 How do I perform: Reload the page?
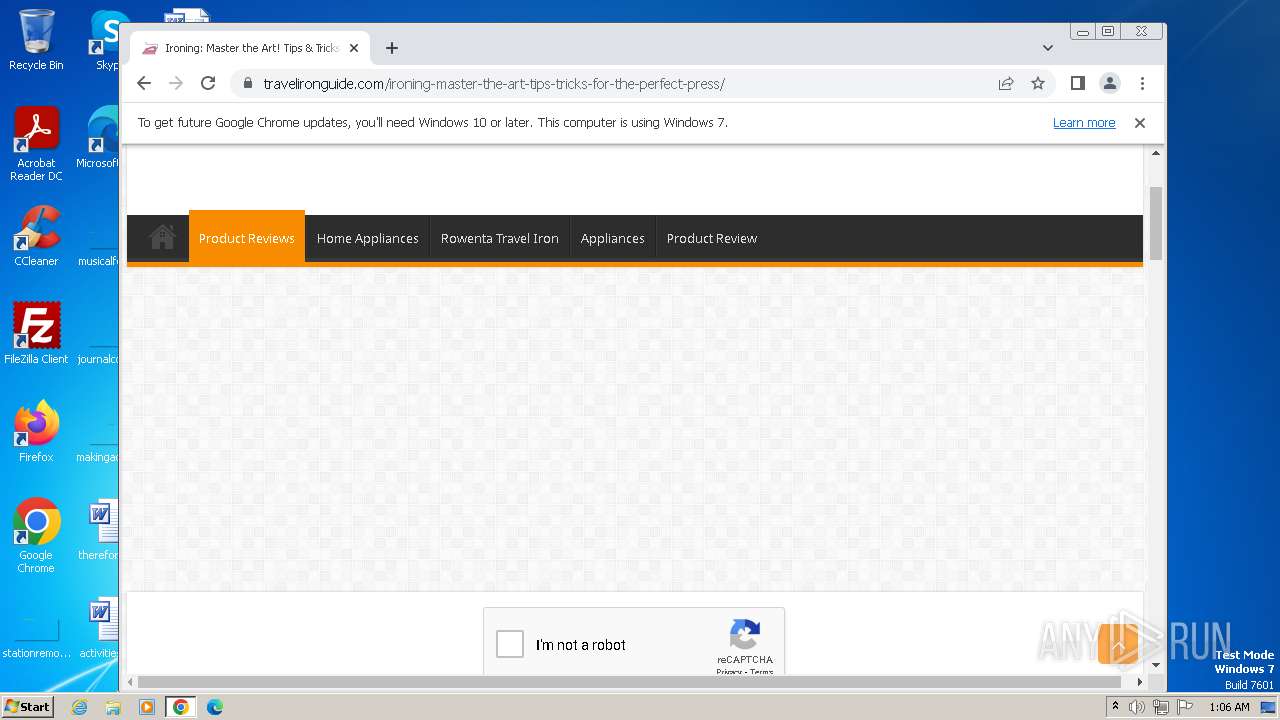click(x=208, y=84)
